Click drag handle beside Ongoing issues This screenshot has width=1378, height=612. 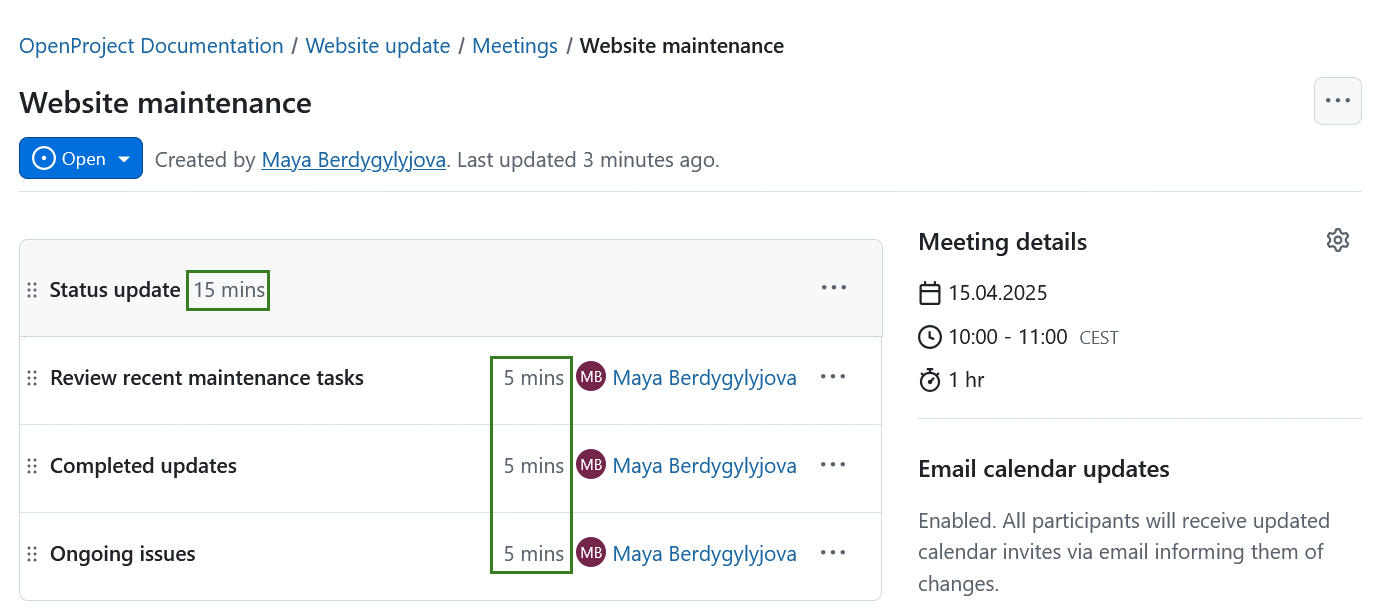tap(32, 554)
